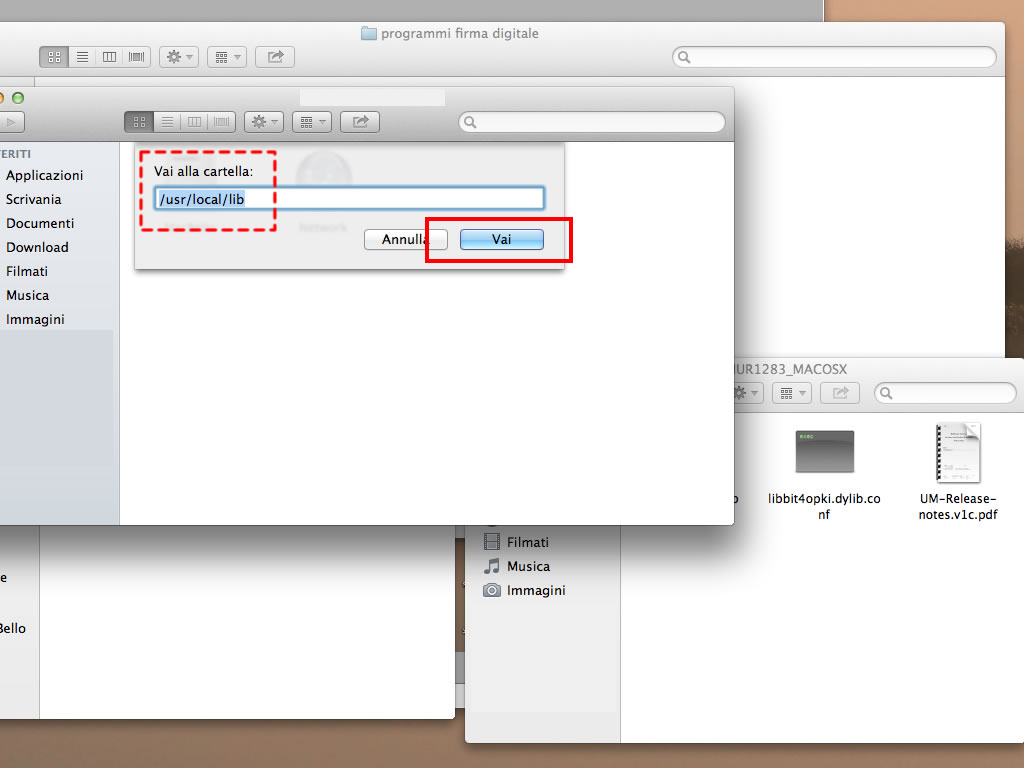Select the libbit4opki.dylib.conf exec file icon
The height and width of the screenshot is (768, 1024).
tap(824, 452)
